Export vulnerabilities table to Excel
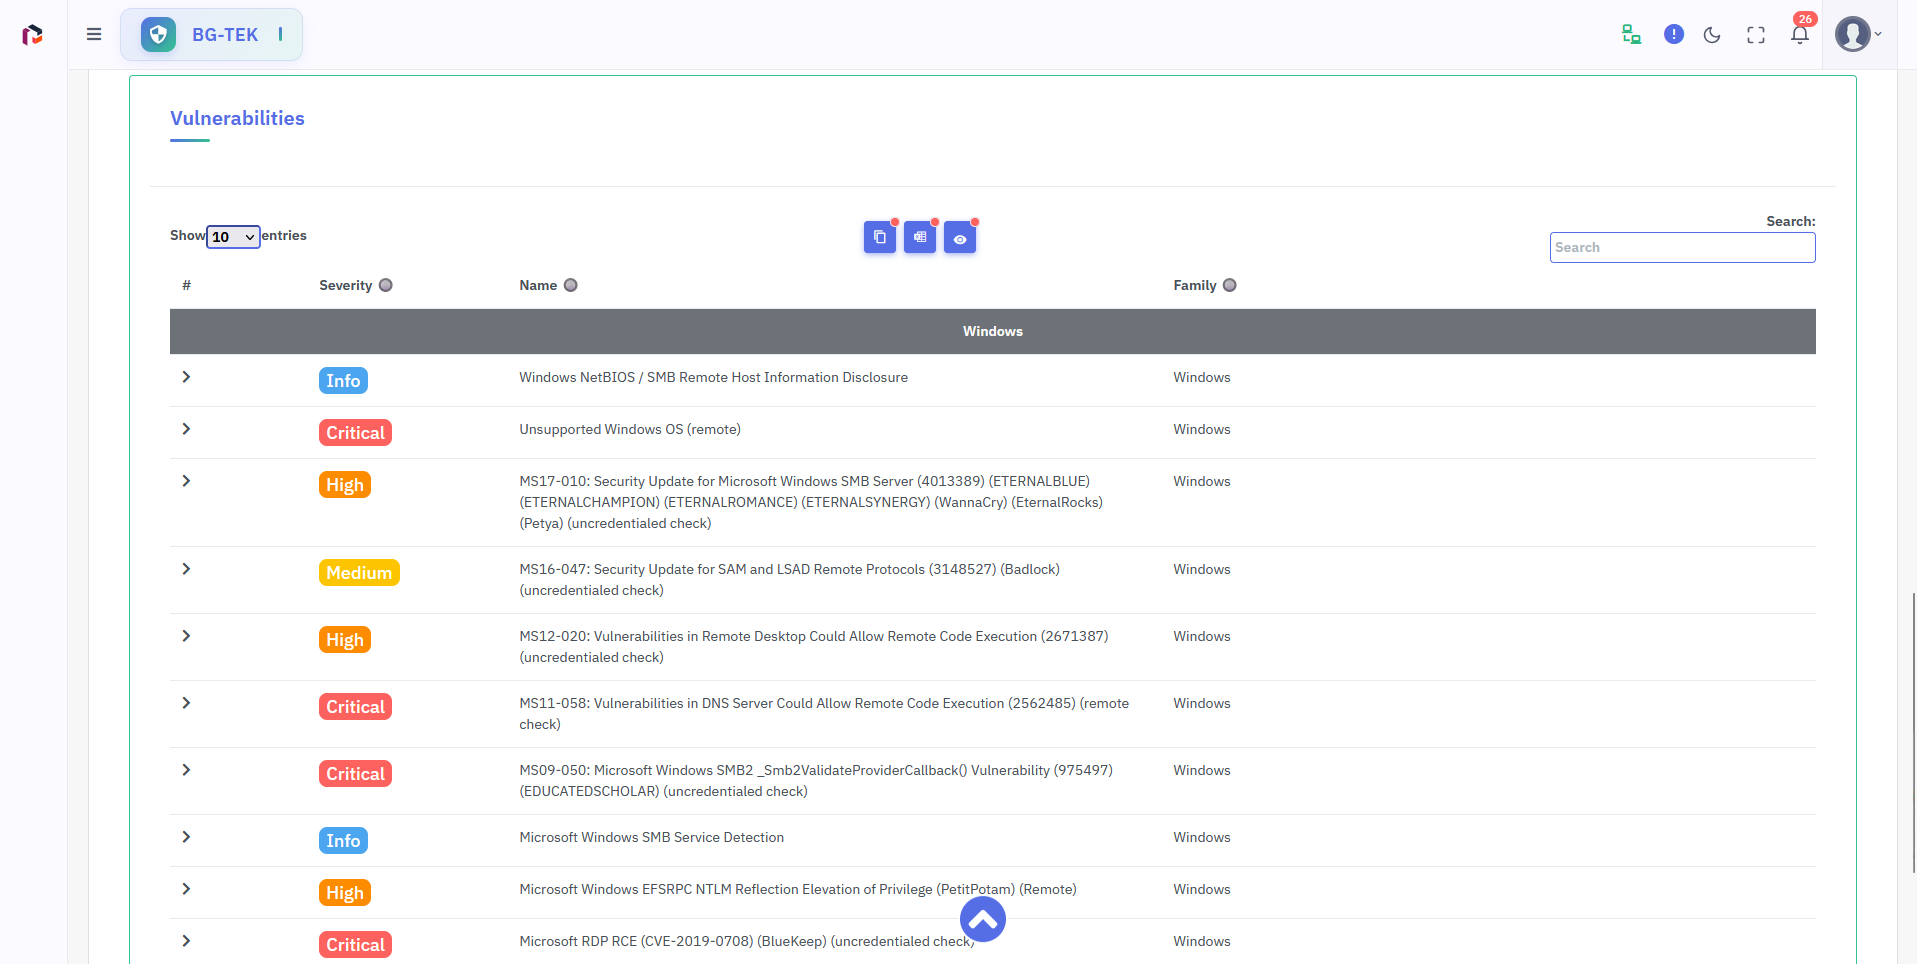1917x964 pixels. [919, 238]
